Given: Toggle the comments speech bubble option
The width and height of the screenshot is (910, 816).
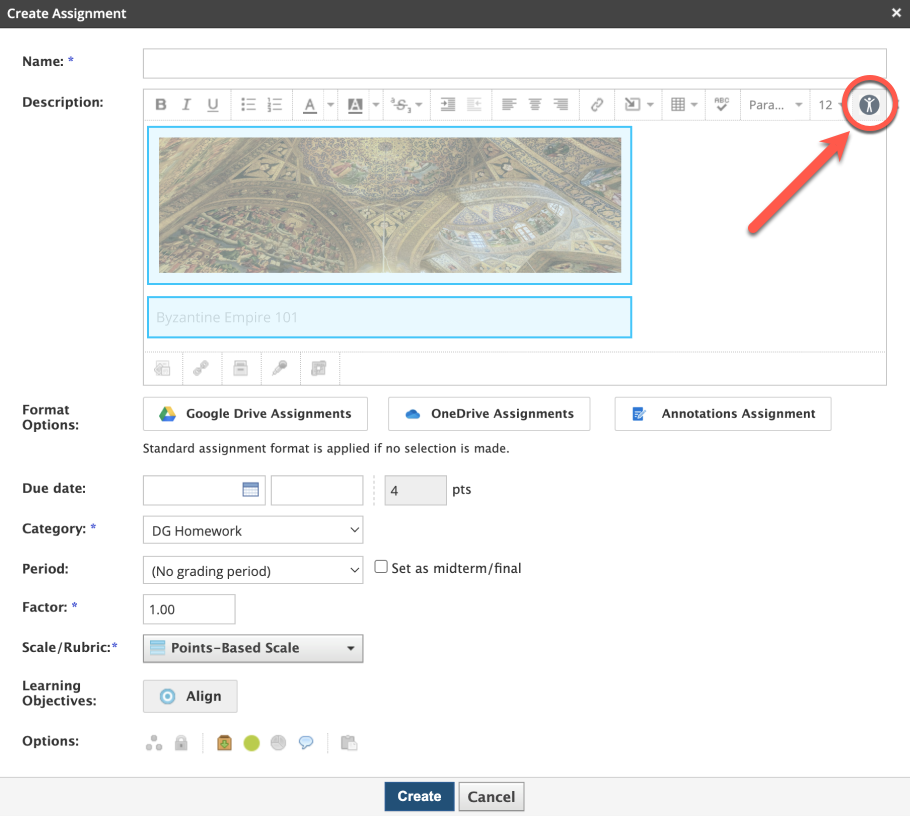Looking at the screenshot, I should (x=306, y=743).
